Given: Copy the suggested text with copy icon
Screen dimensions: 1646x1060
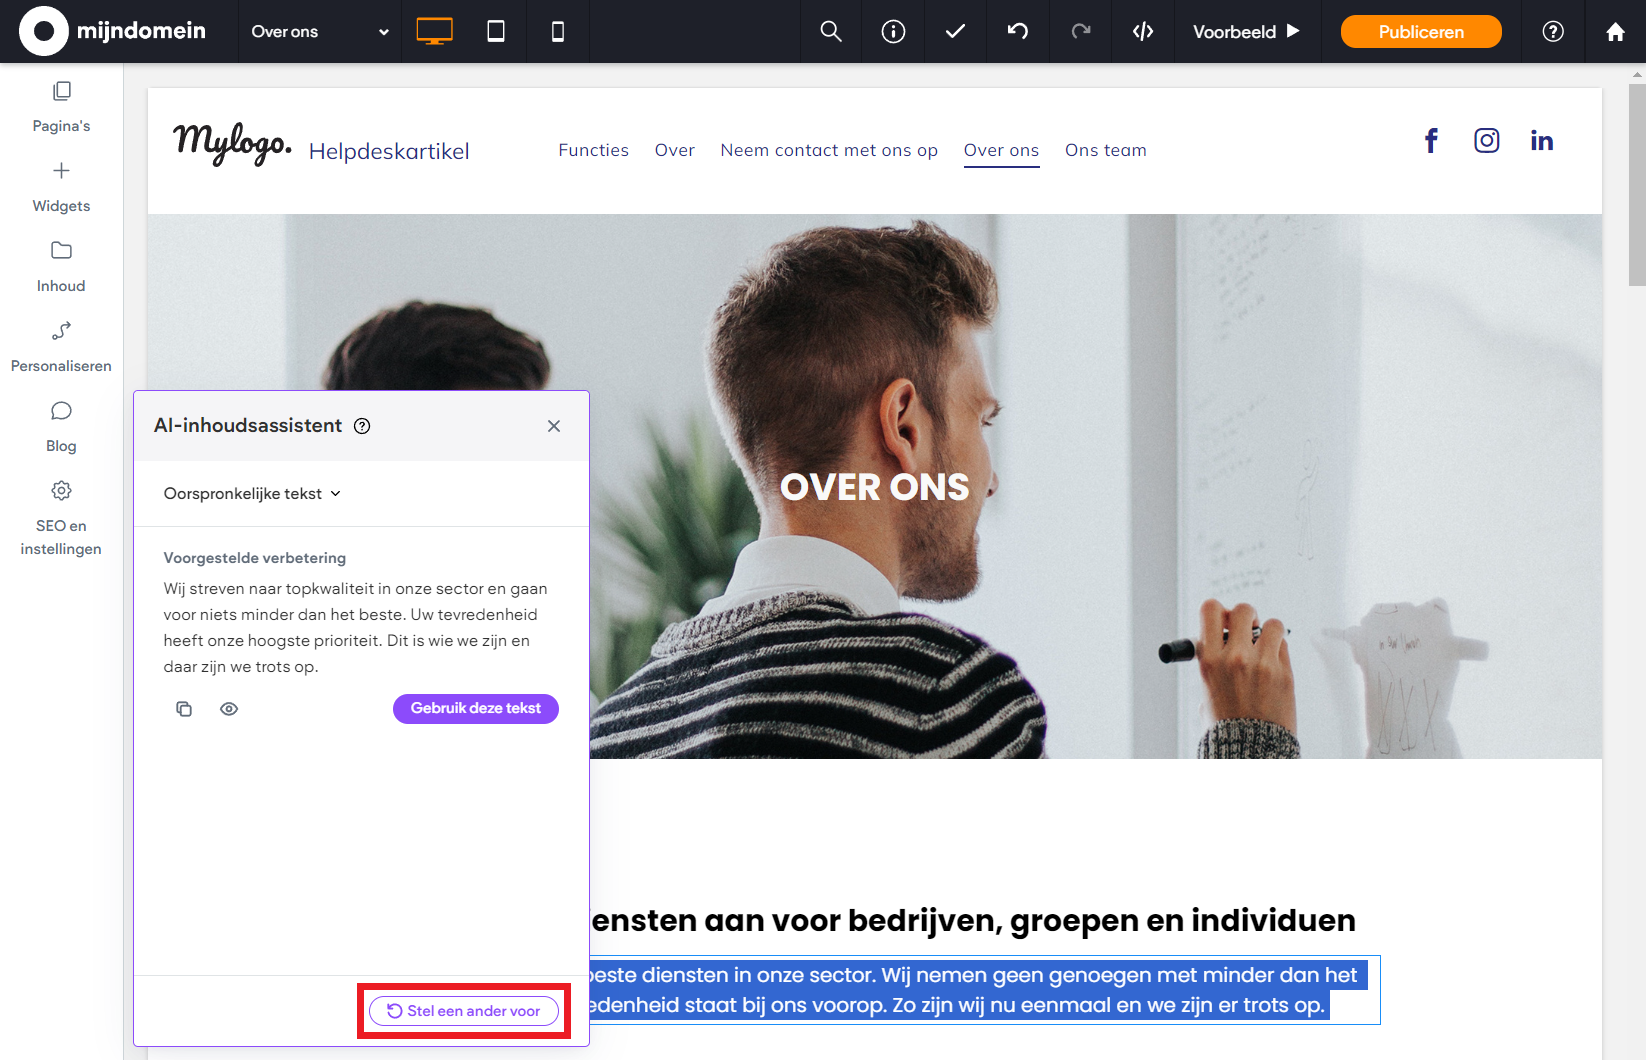Looking at the screenshot, I should pyautogui.click(x=184, y=709).
